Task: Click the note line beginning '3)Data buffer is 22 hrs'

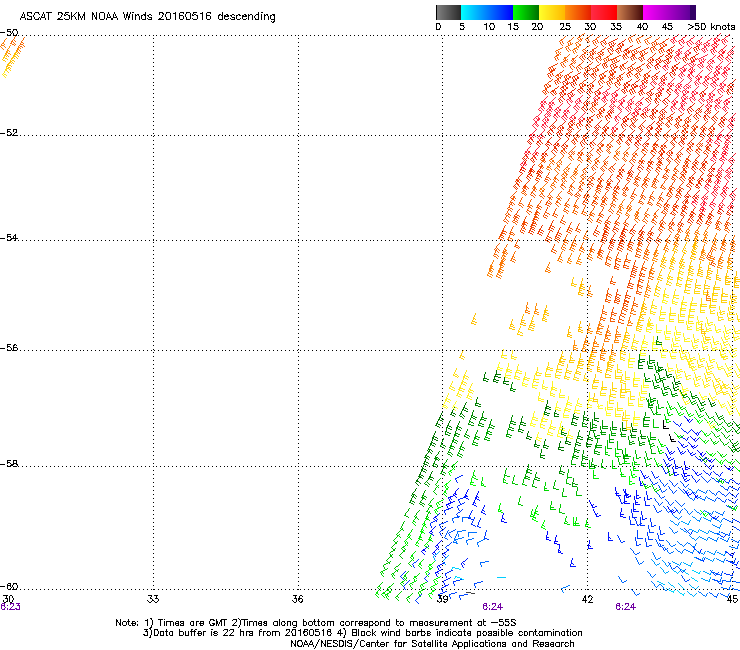Action: (x=362, y=633)
